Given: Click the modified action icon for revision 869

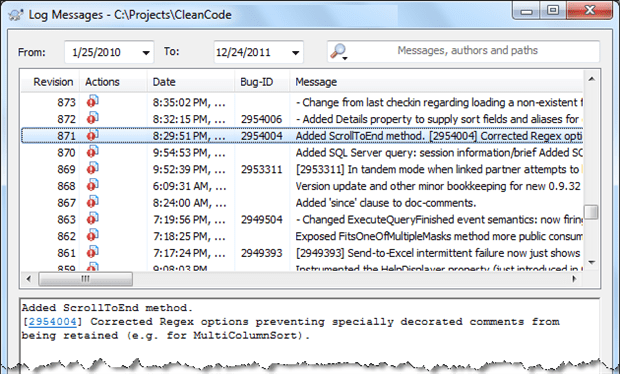Looking at the screenshot, I should (x=93, y=168).
